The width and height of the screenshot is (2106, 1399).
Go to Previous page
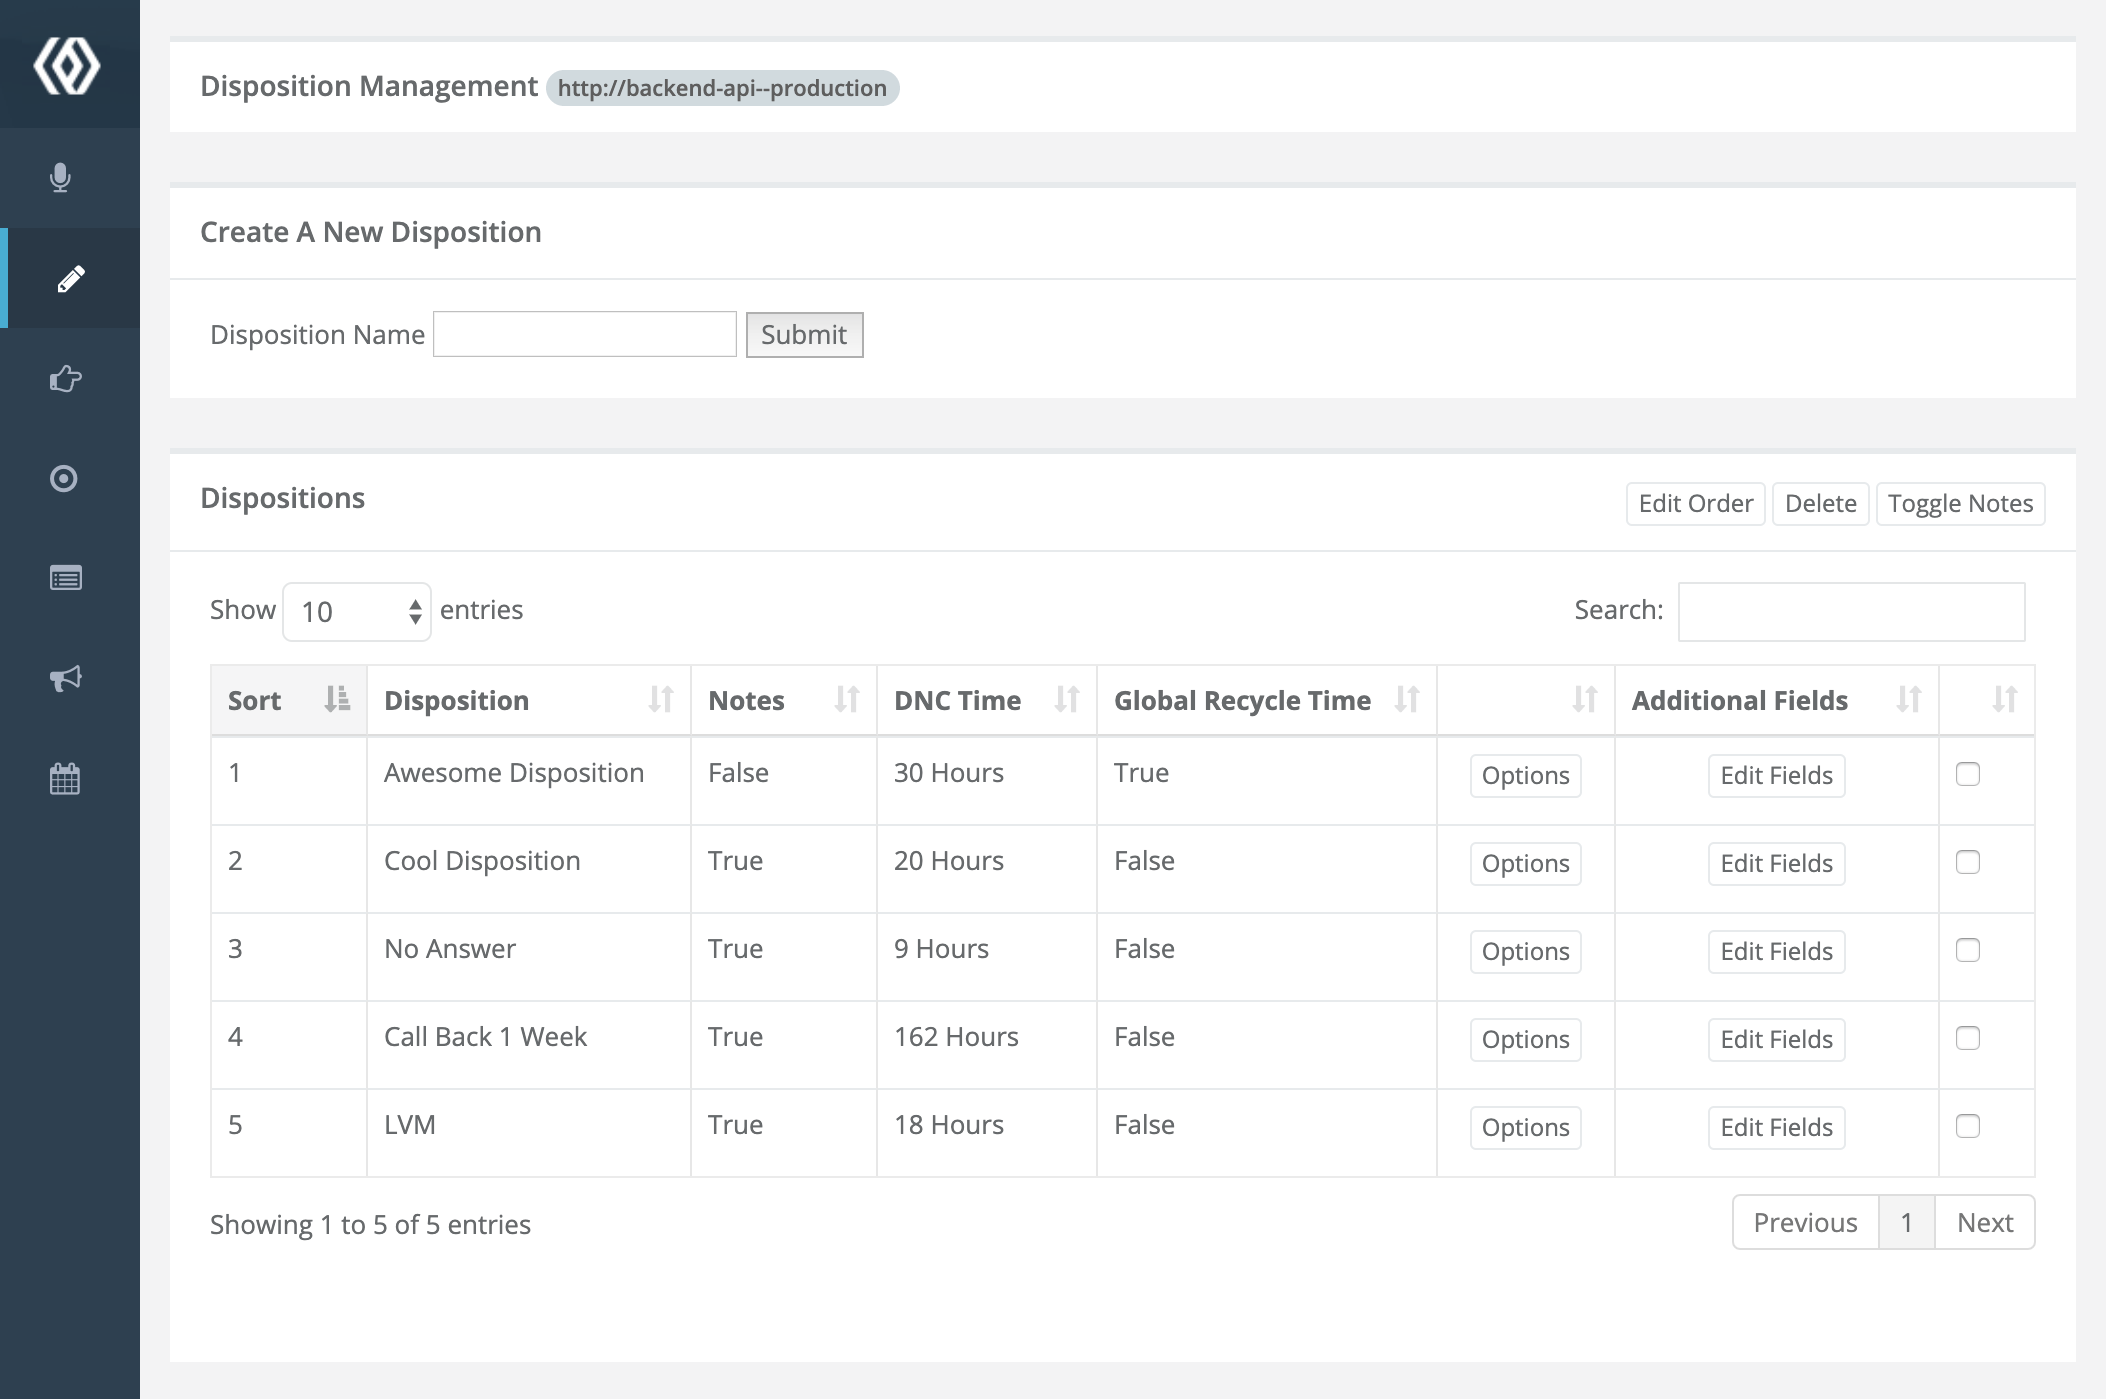[x=1805, y=1222]
